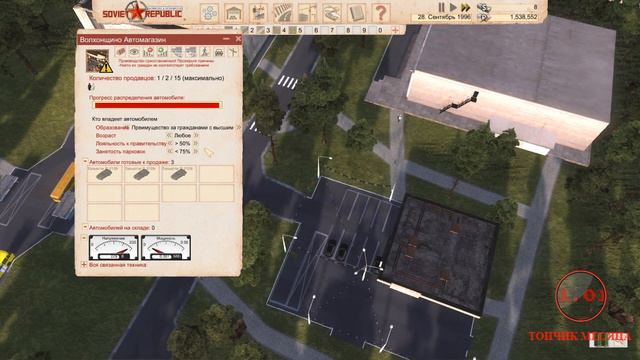
Task: Click the first blue connection lines icon
Action: 177,52
